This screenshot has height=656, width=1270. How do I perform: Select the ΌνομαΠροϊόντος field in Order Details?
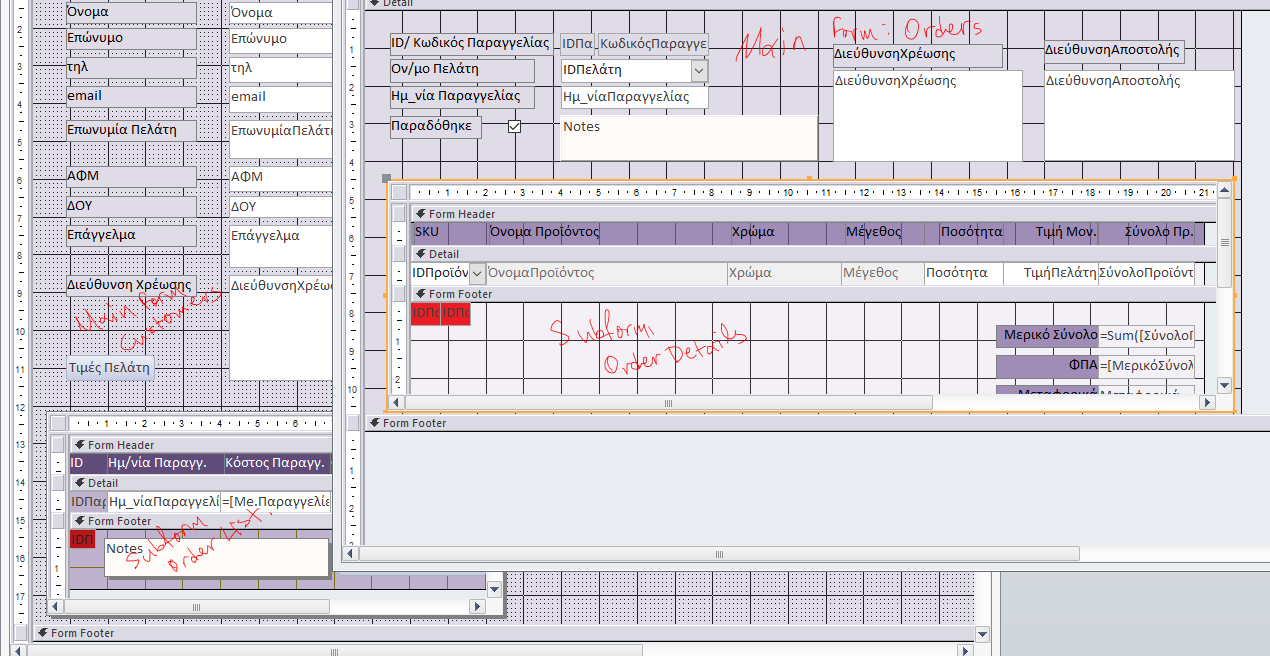[606, 273]
